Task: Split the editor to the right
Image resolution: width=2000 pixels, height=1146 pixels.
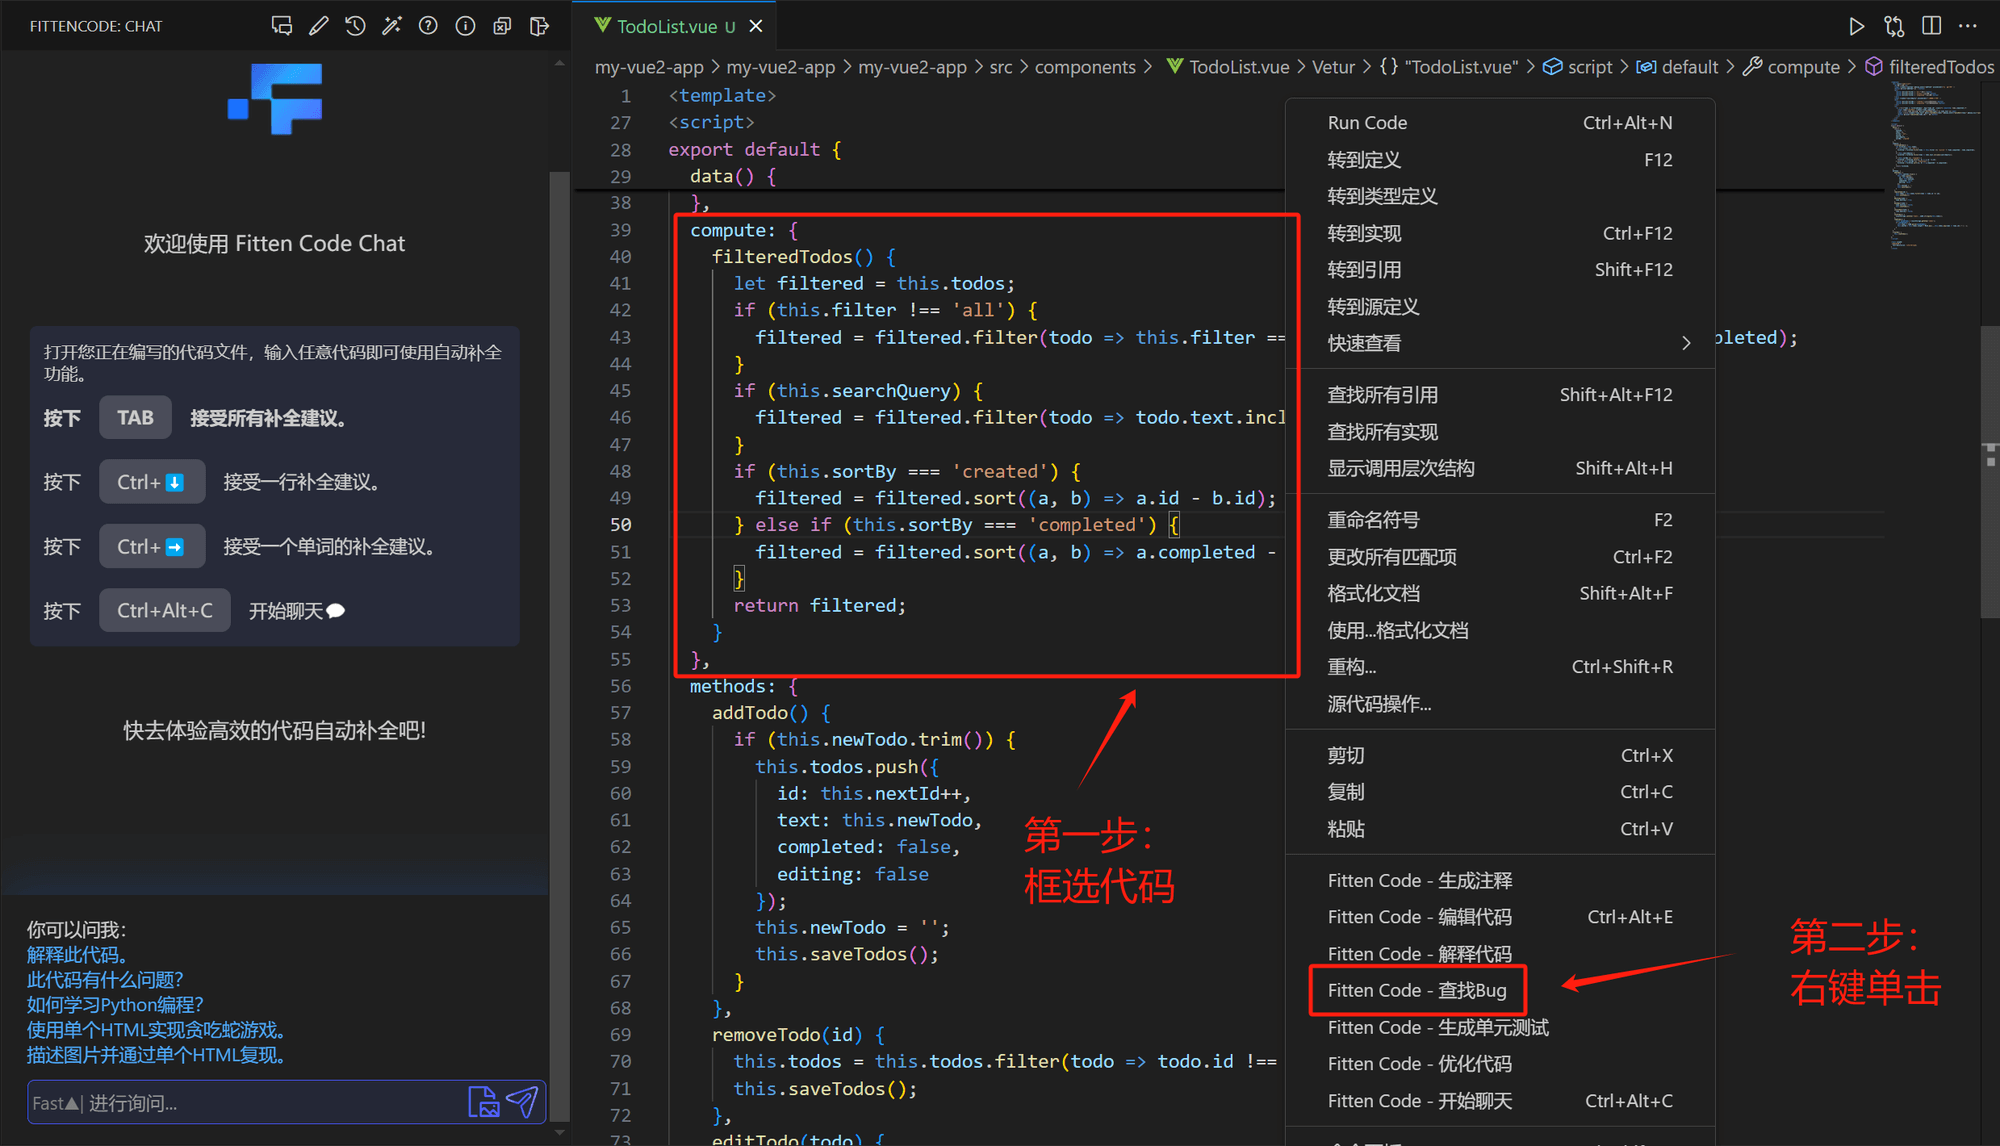Action: 1931,26
